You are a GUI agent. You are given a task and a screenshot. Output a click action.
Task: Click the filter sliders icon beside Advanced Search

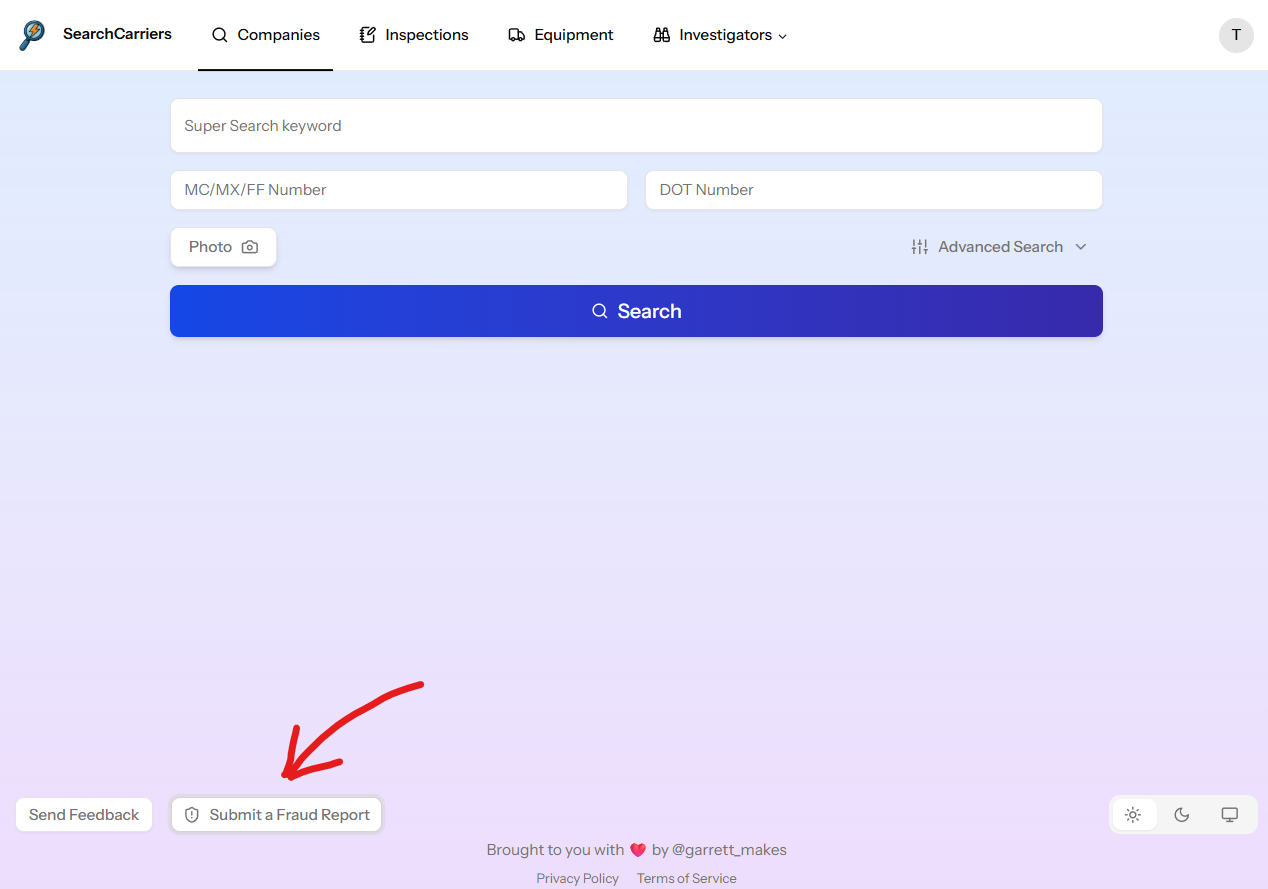click(x=920, y=246)
